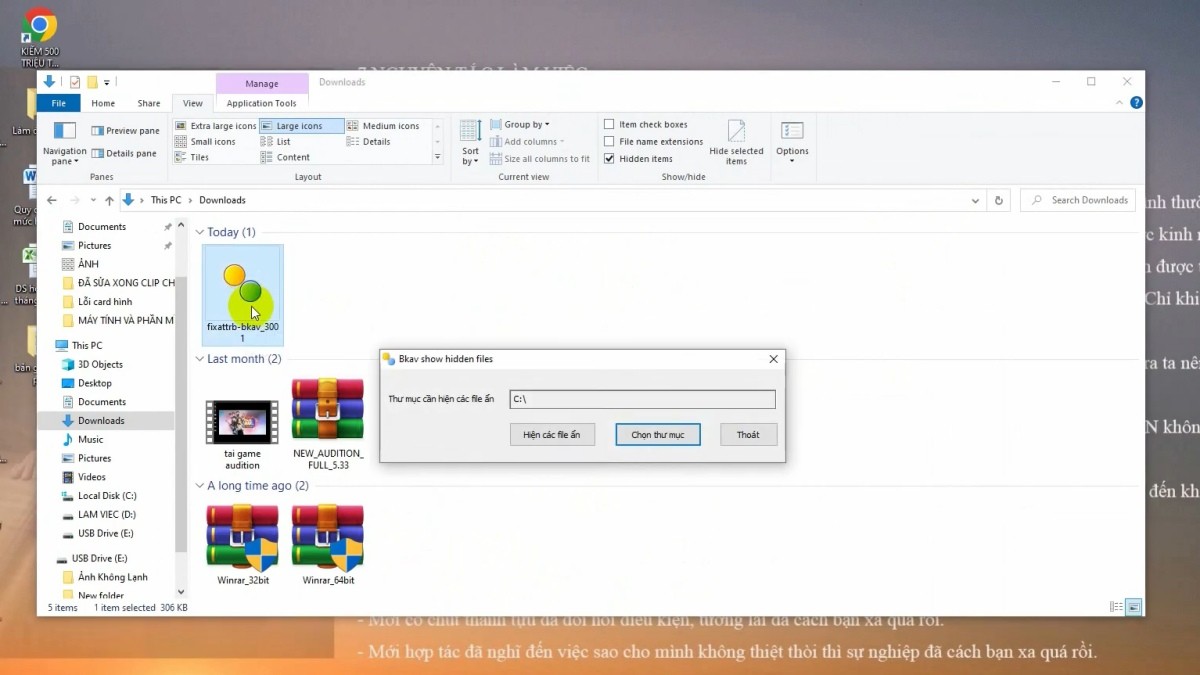Click the Hiện các file ẩn button
This screenshot has width=1200, height=675.
click(552, 434)
